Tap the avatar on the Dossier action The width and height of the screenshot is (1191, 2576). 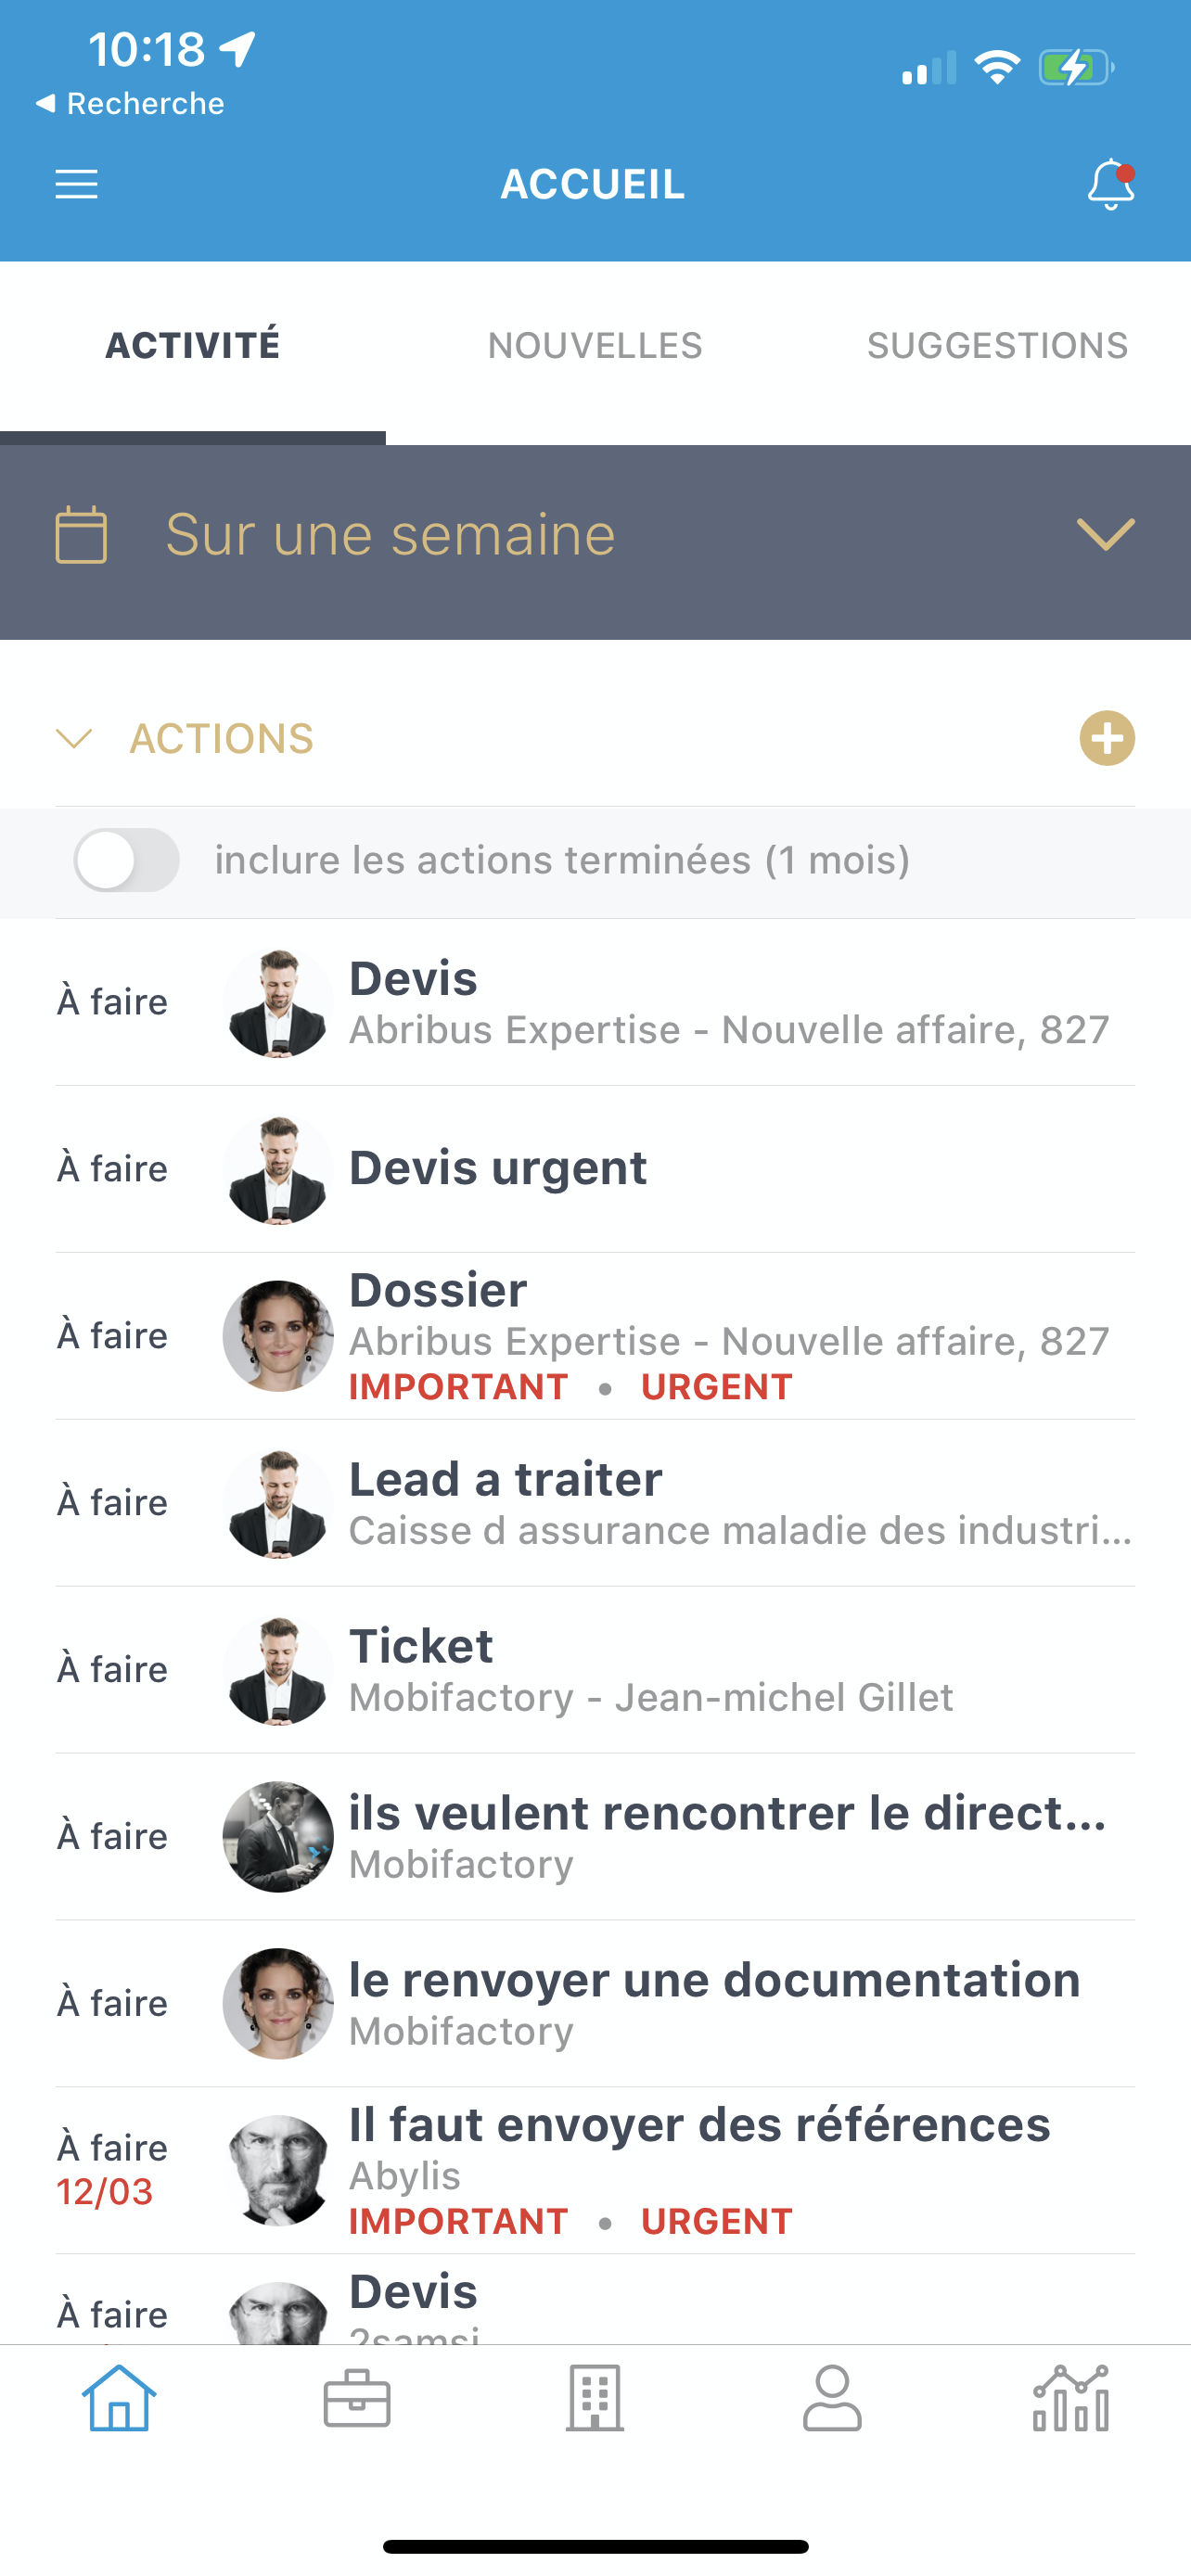(278, 1335)
